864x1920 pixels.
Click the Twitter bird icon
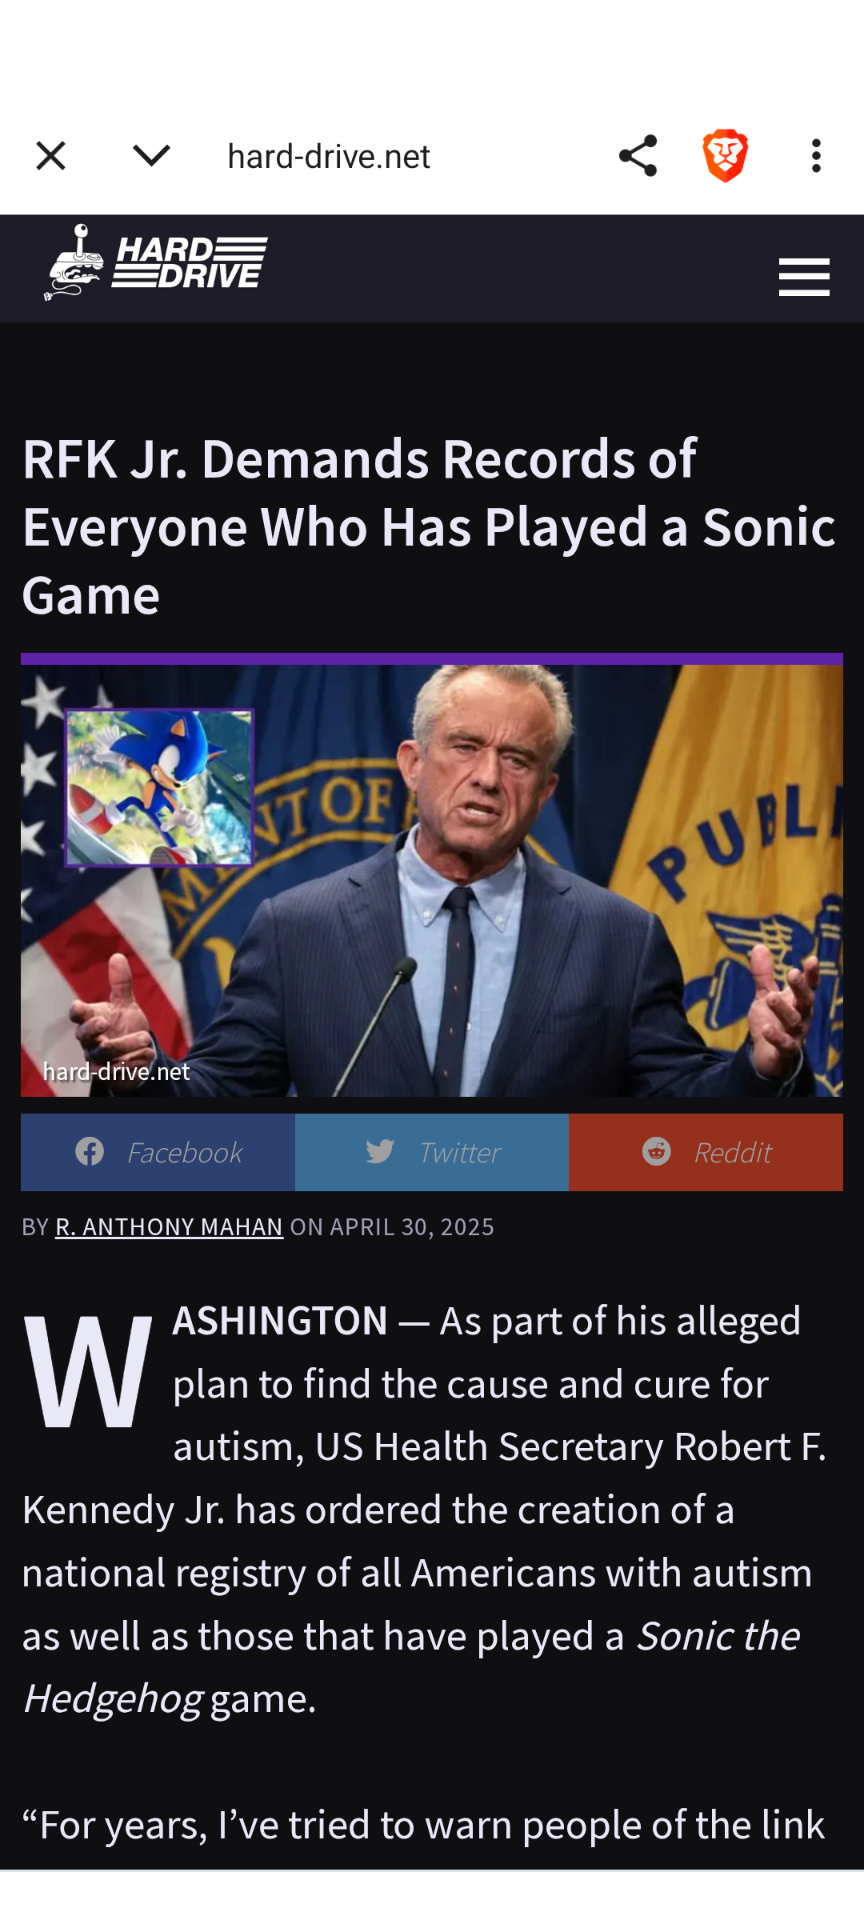[380, 1152]
